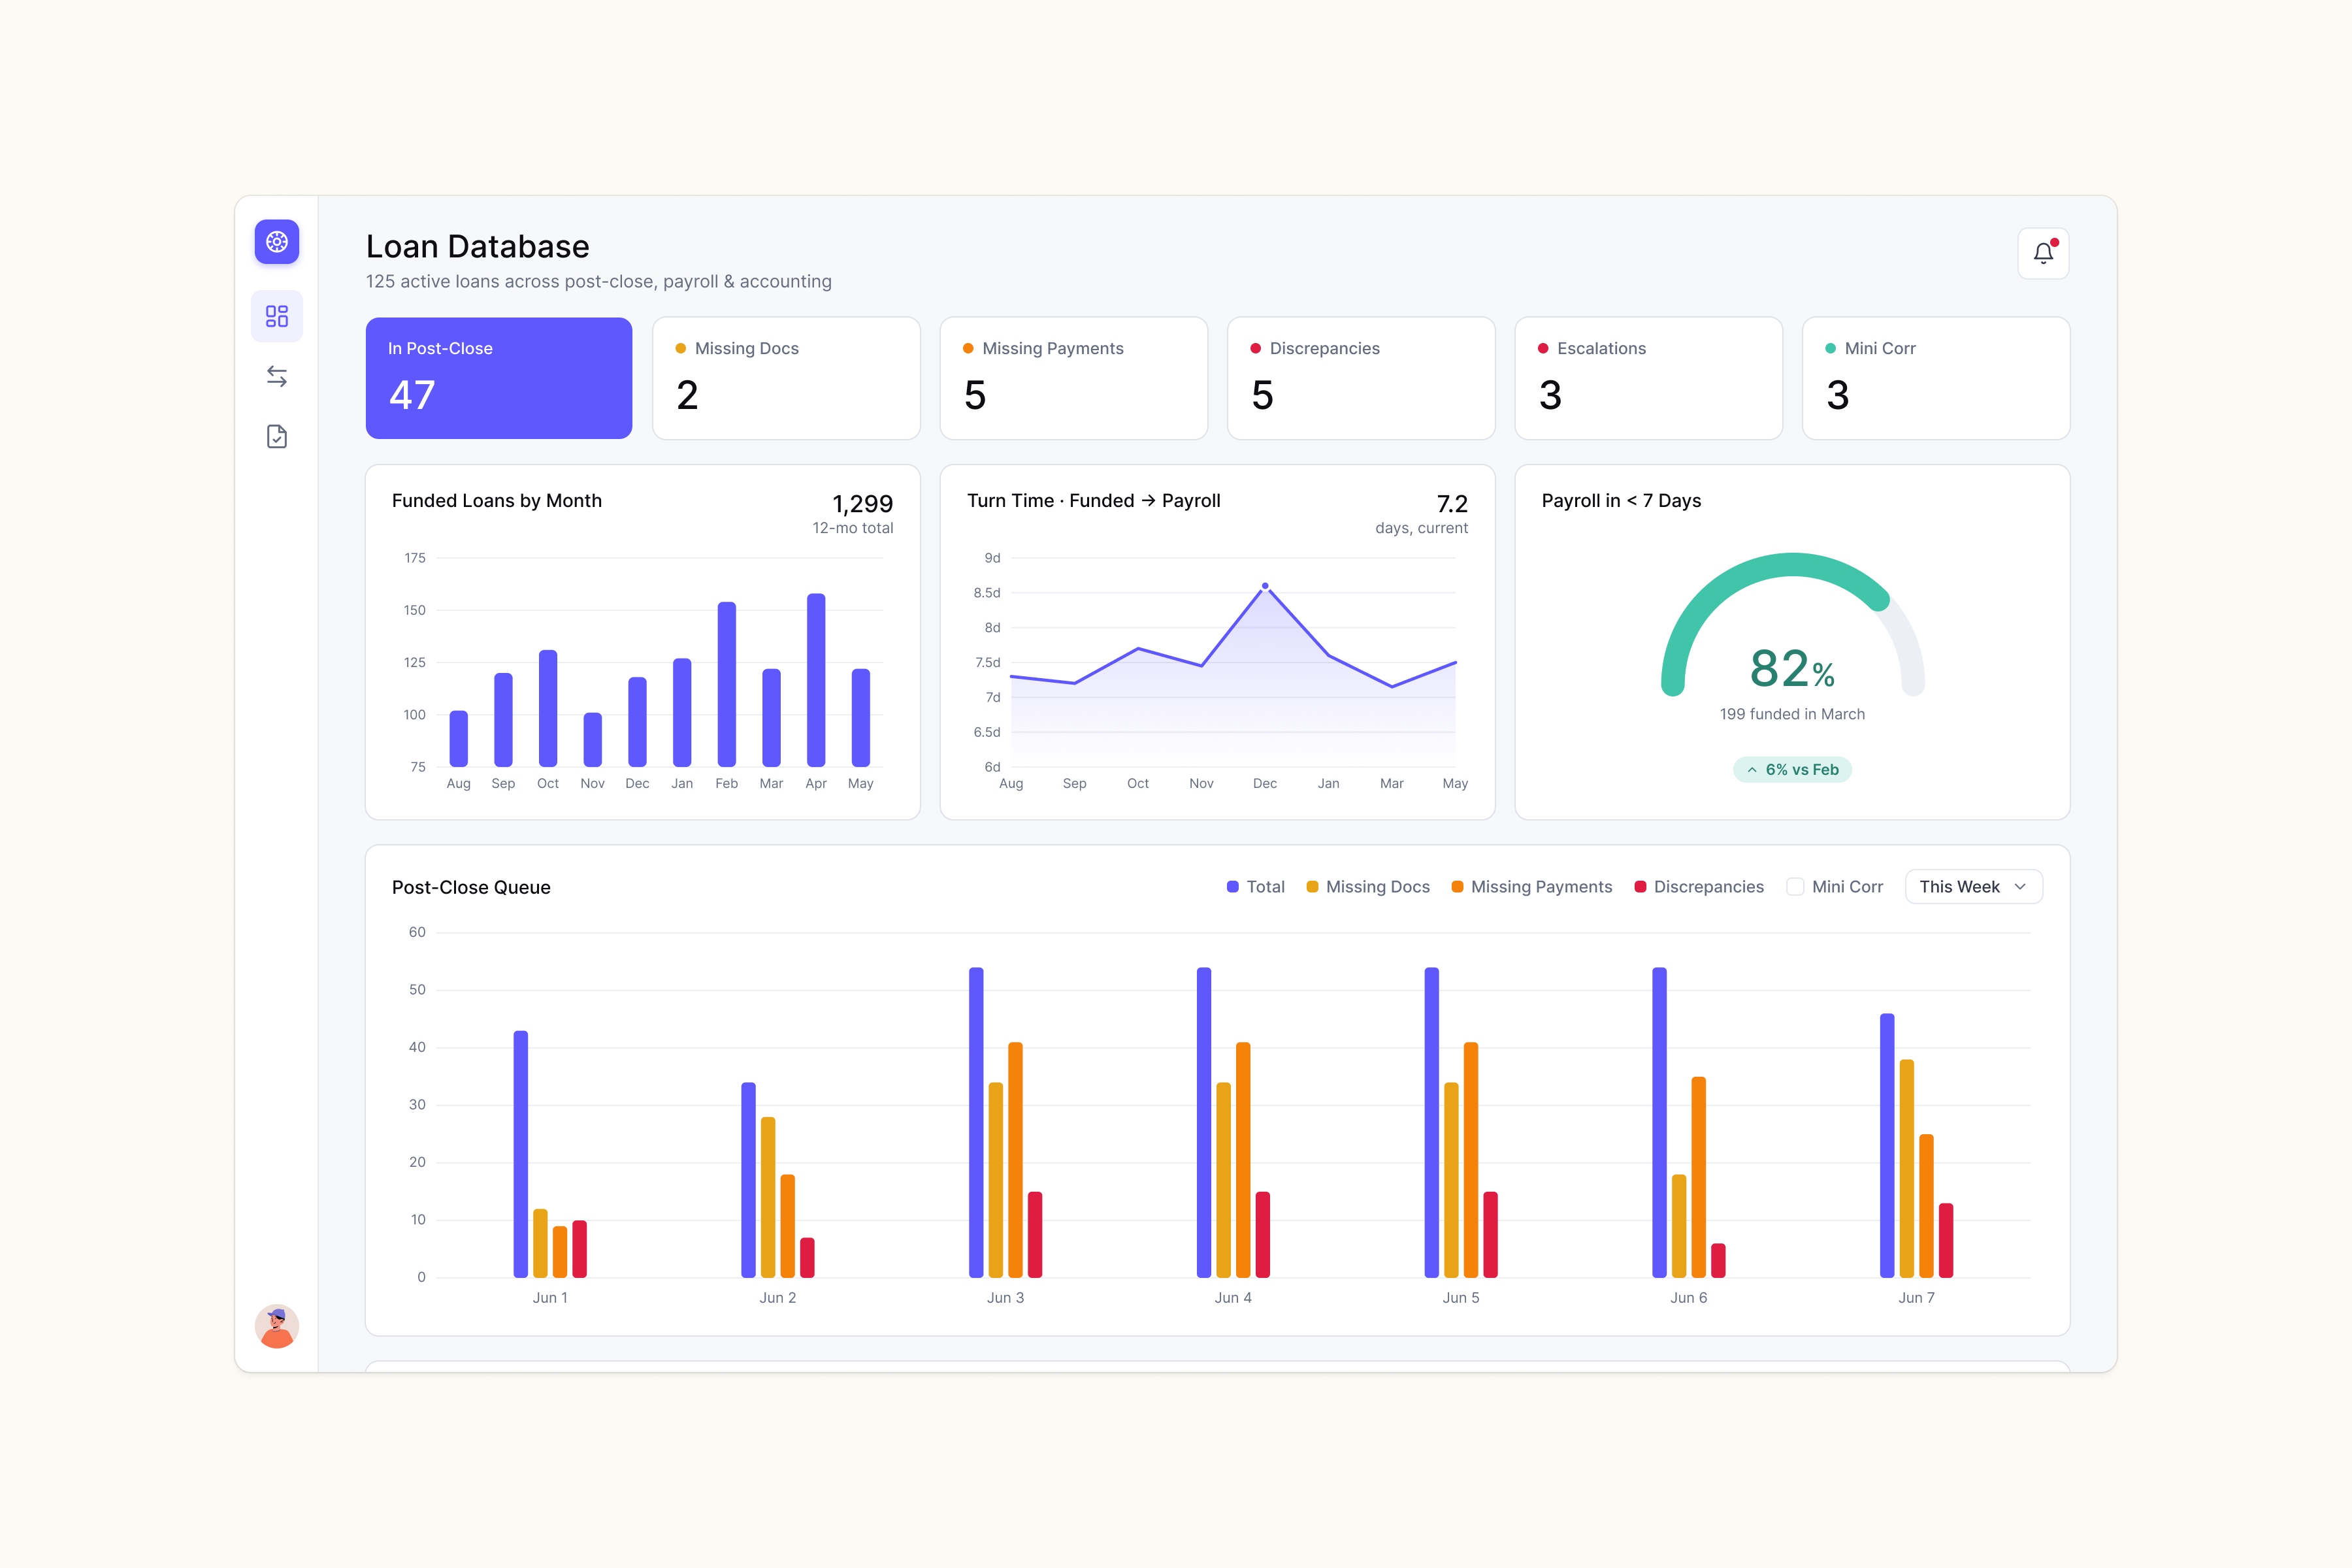Viewport: 2352px width, 1568px height.
Task: Click the Jun 3 Discrepancies bar
Action: click(x=1035, y=1234)
